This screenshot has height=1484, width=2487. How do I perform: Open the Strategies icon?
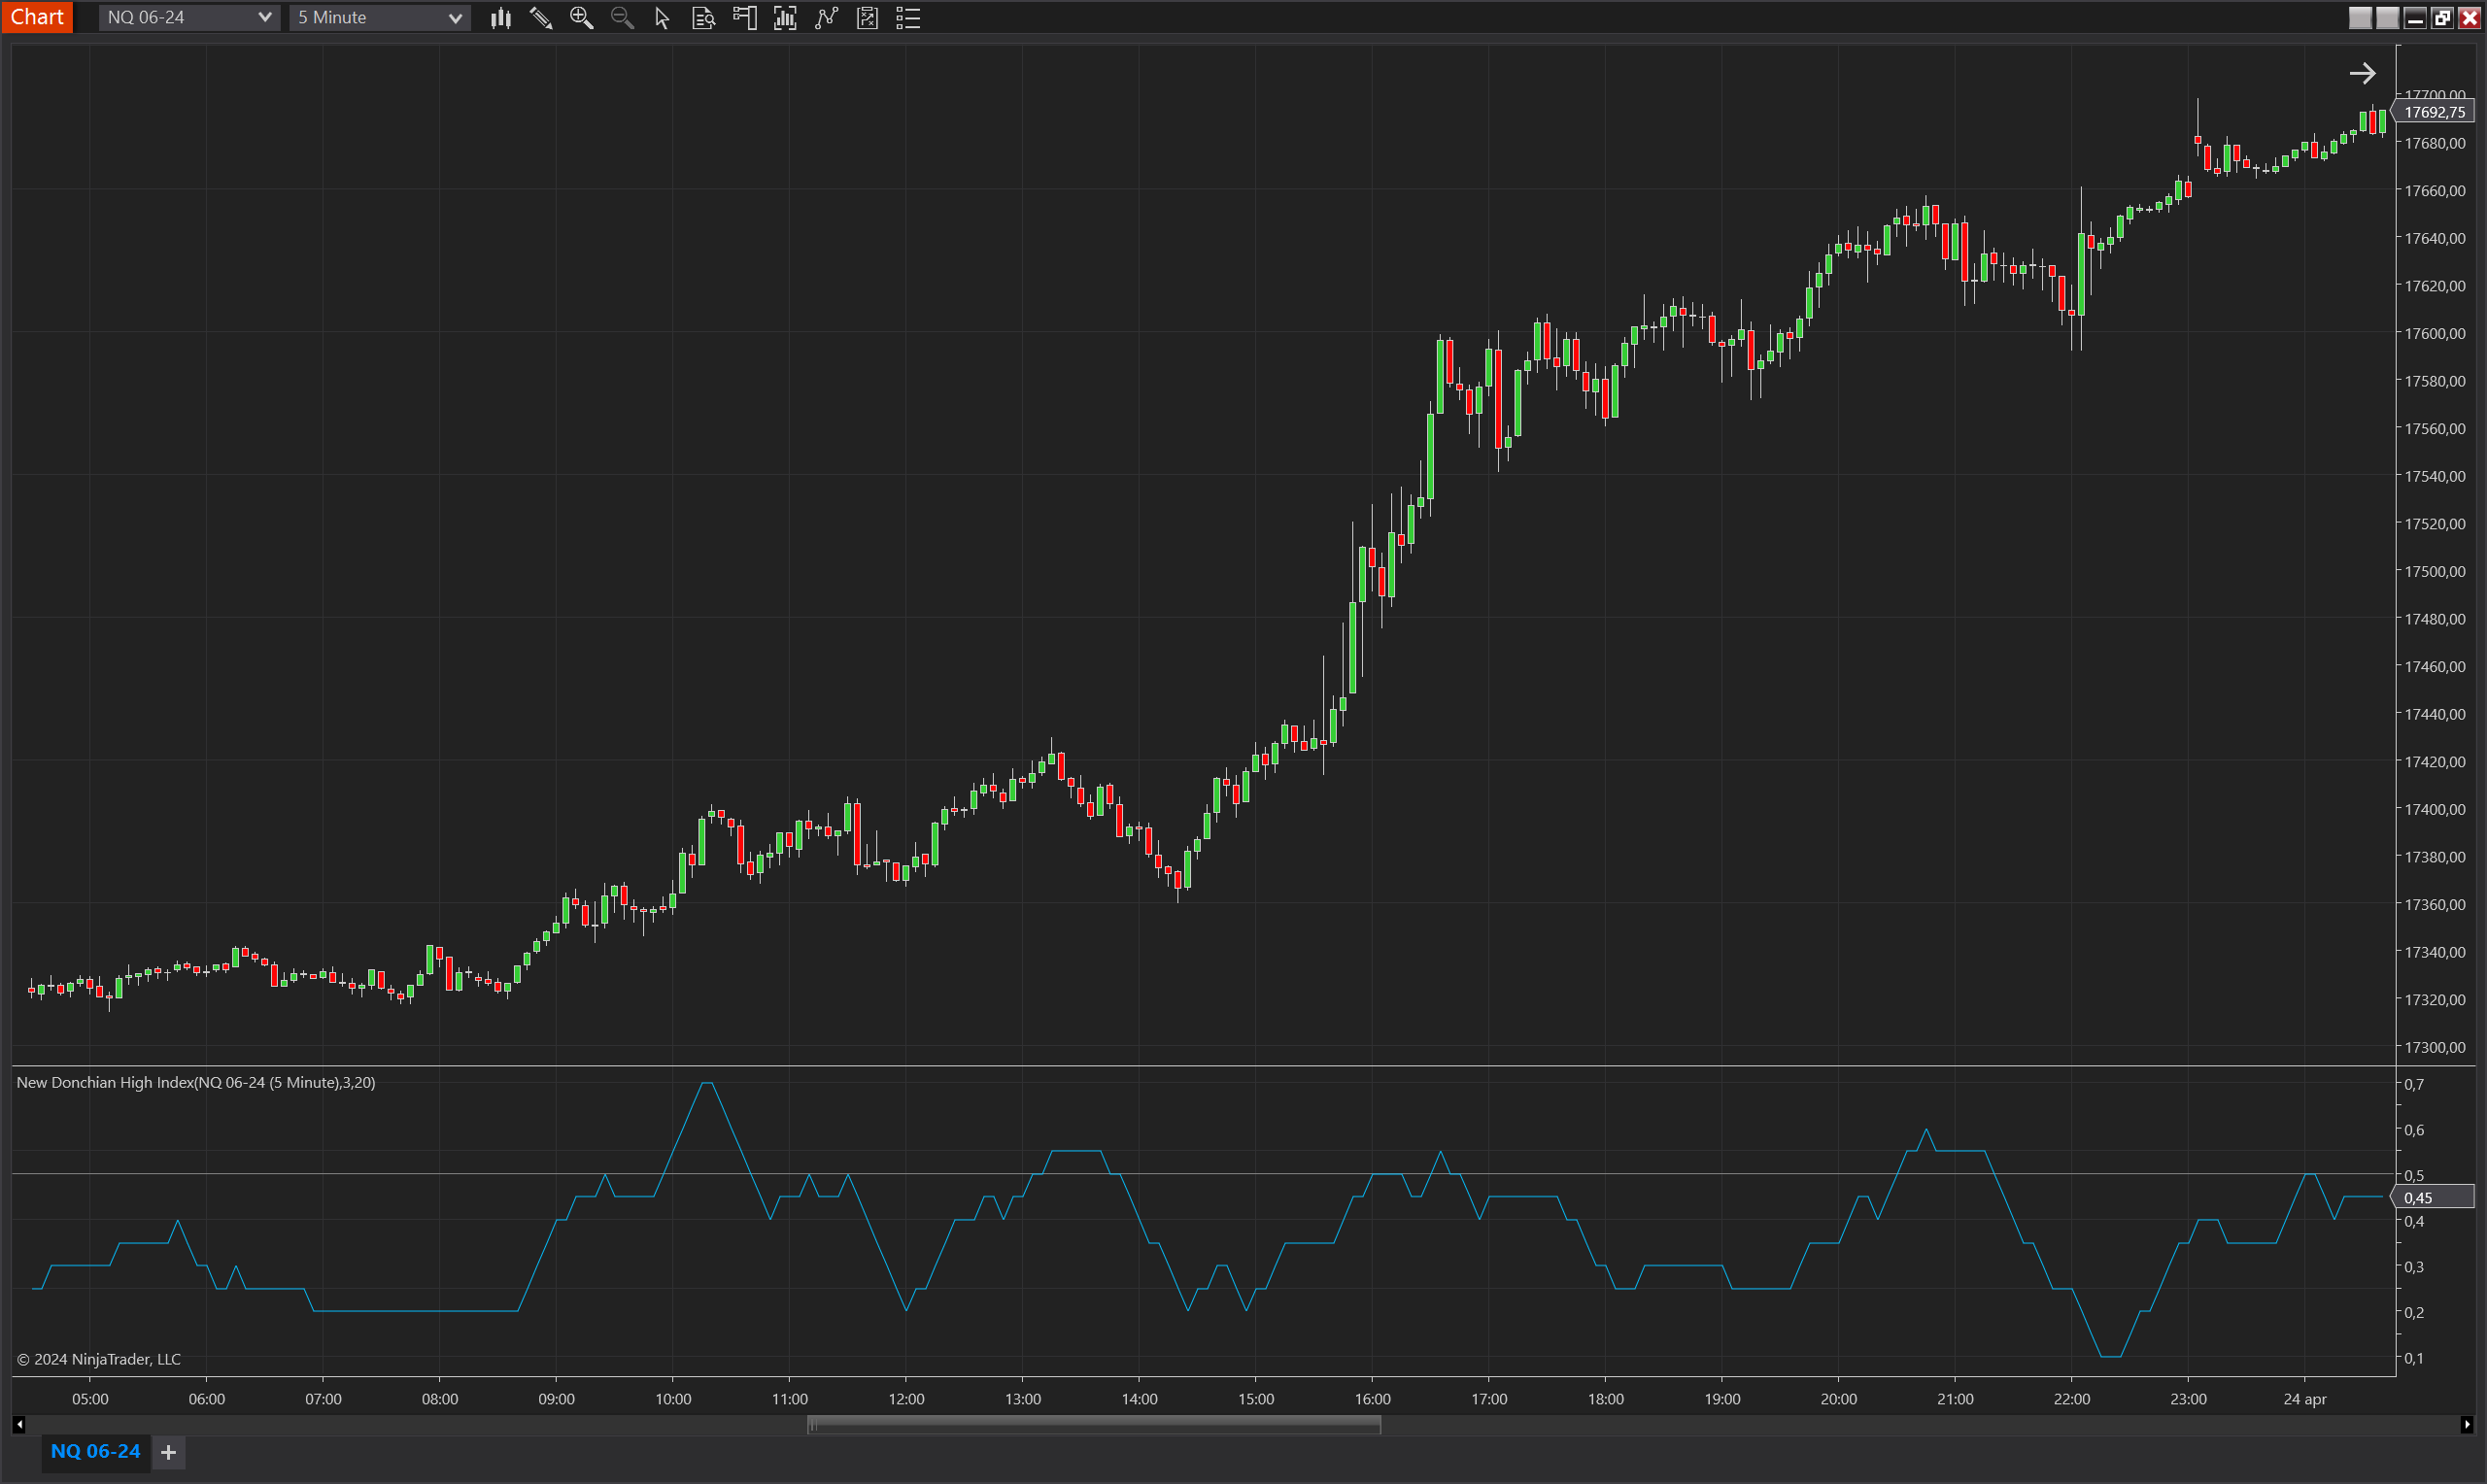867,18
